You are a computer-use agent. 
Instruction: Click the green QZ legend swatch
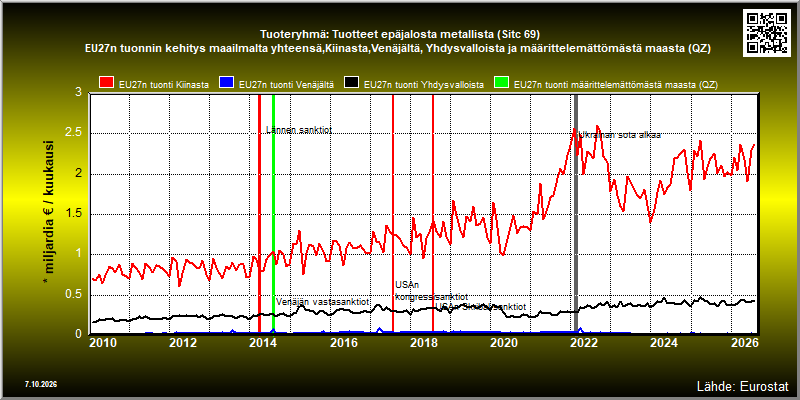(502, 82)
